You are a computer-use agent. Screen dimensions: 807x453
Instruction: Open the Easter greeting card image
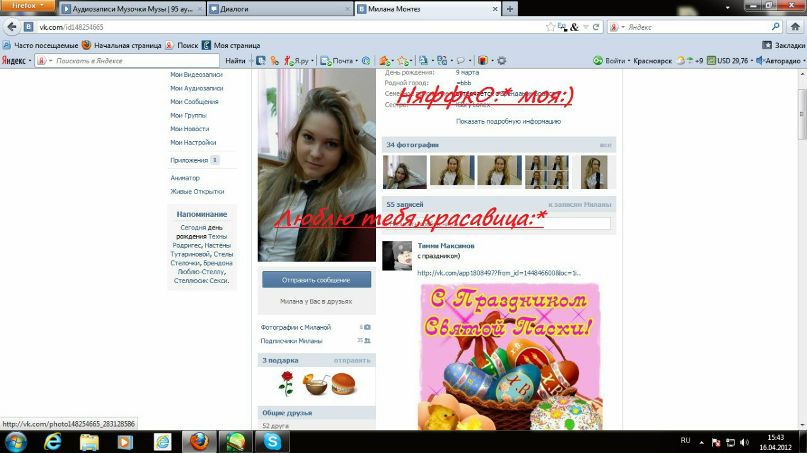510,356
